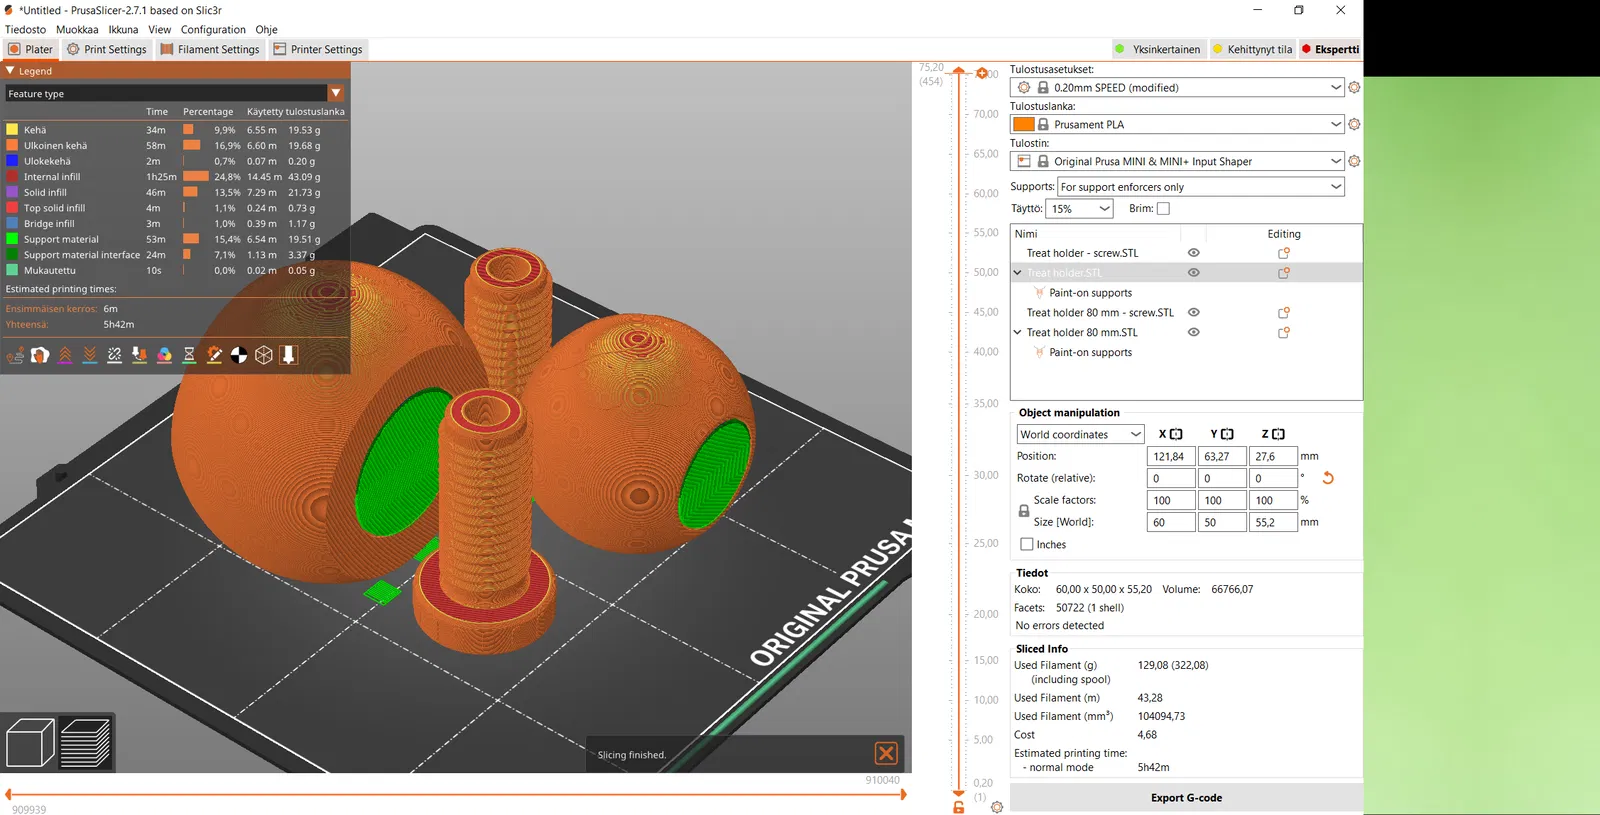Click the vertical layer slider top thumb

click(958, 72)
